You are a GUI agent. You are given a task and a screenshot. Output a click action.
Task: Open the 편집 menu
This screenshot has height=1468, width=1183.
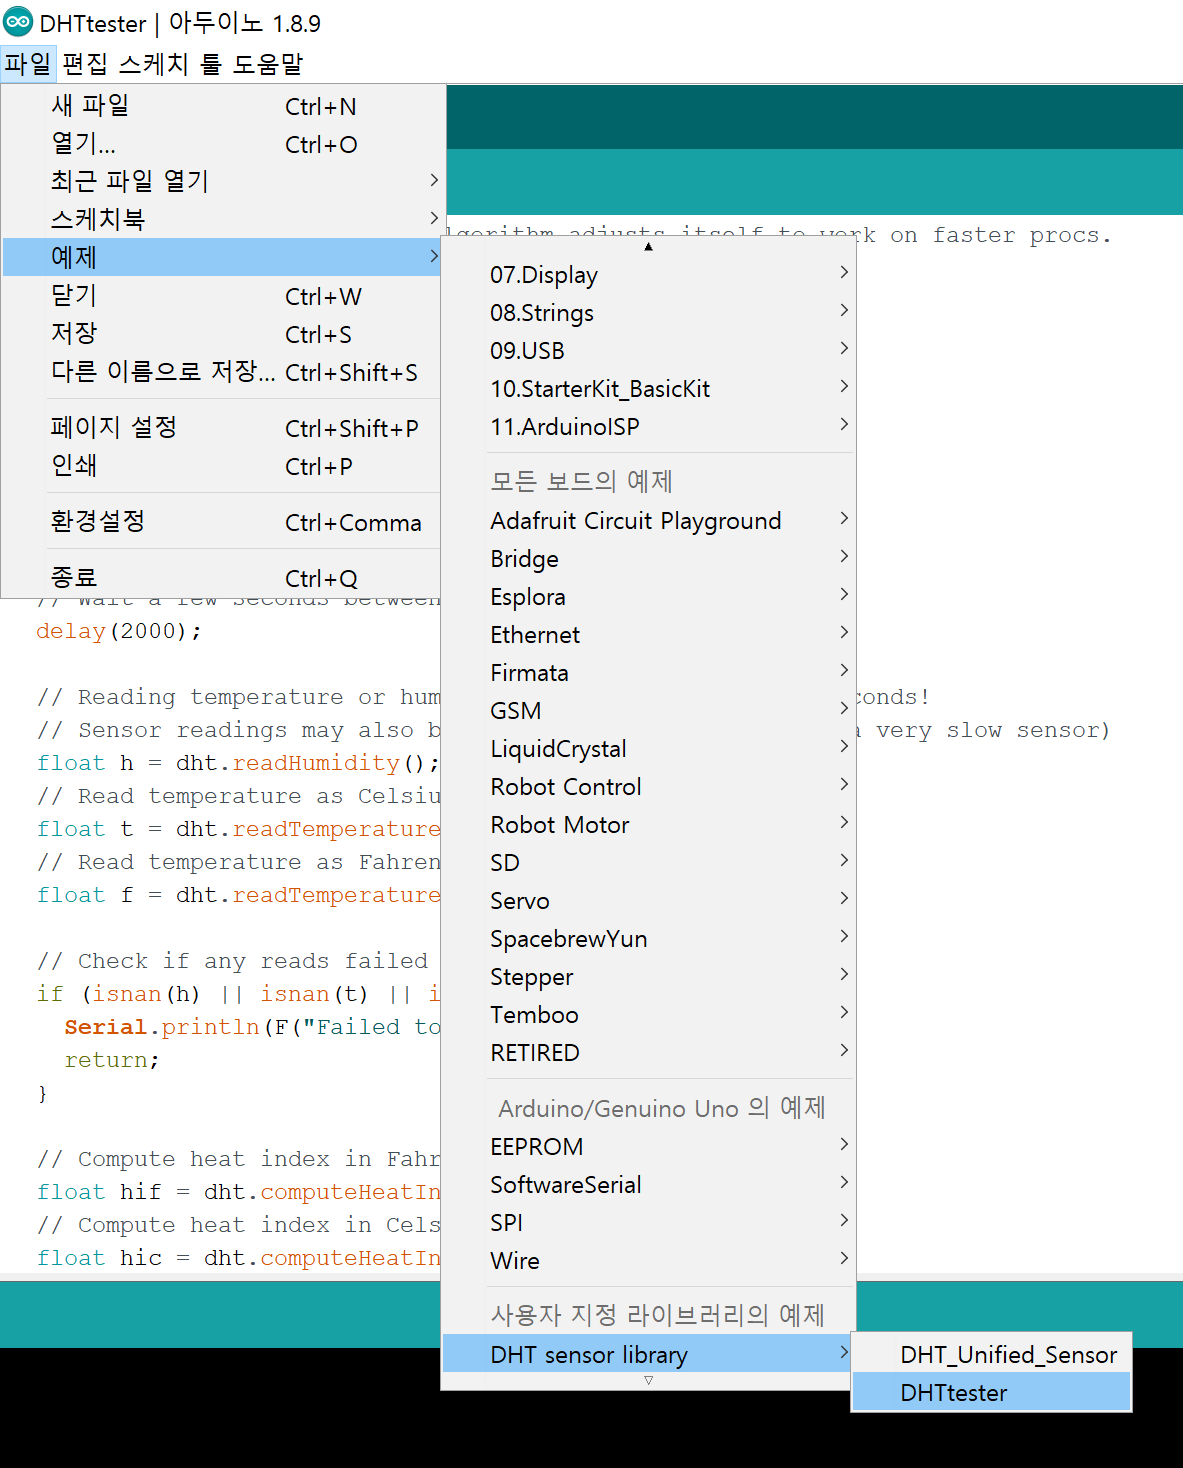click(85, 64)
